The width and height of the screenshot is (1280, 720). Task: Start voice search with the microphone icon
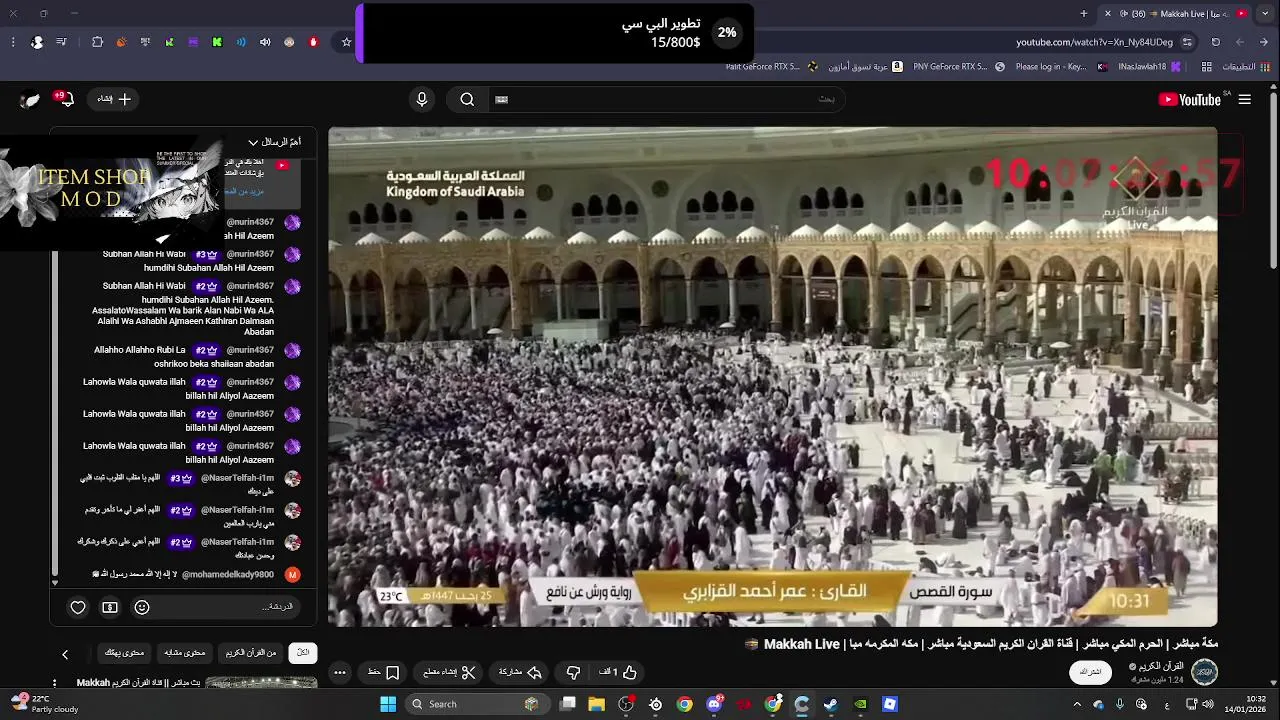(x=422, y=99)
